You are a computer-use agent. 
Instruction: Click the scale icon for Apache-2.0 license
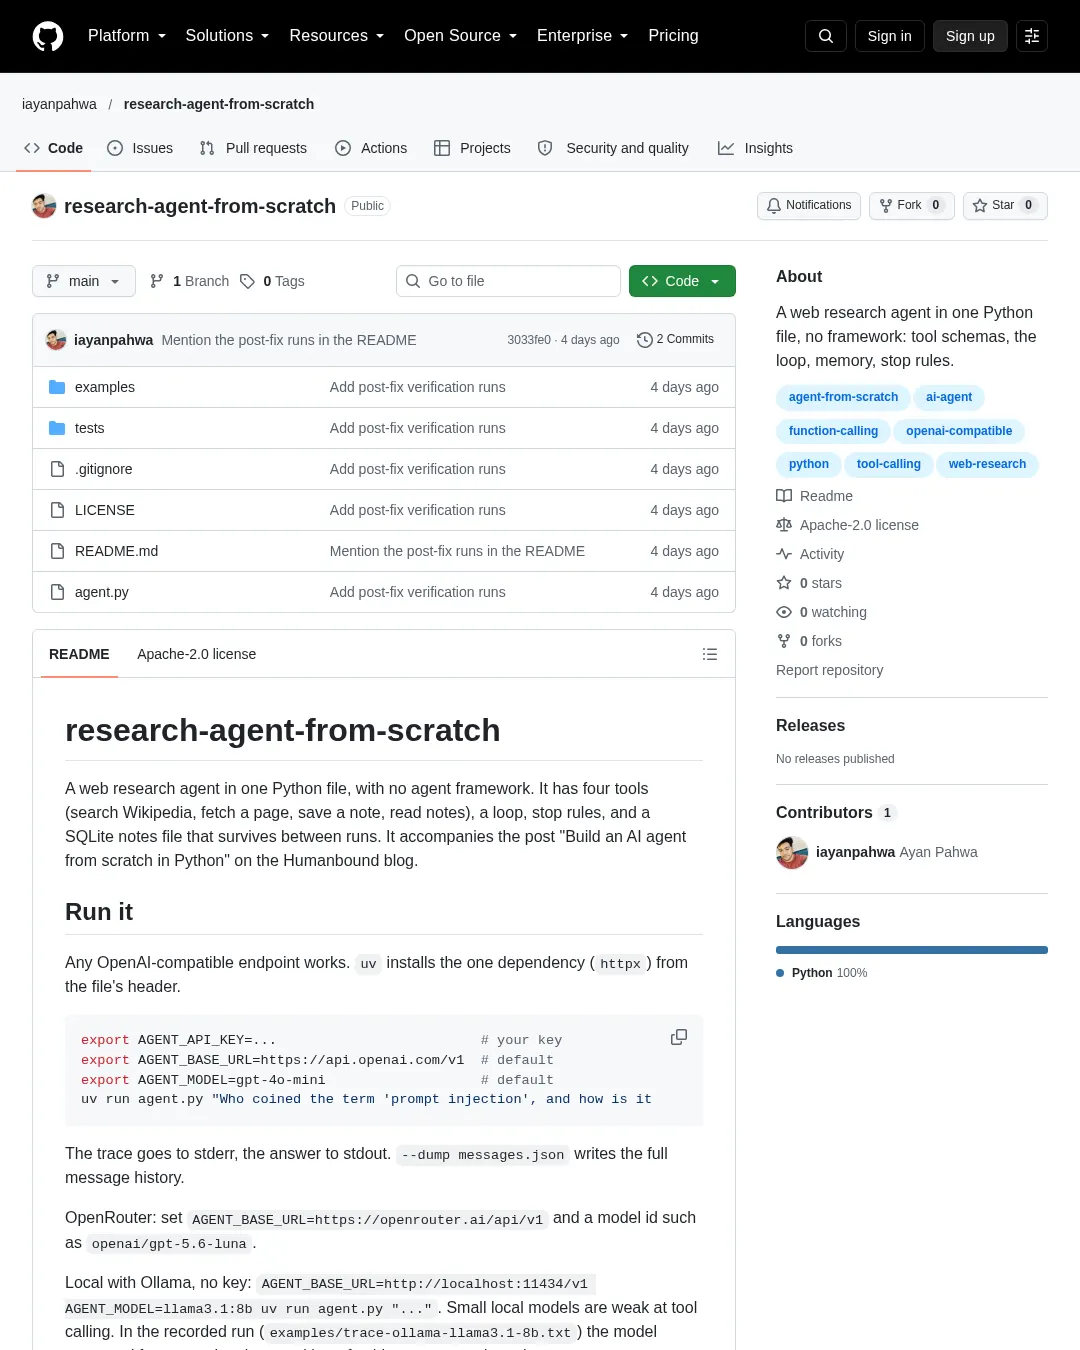coord(784,525)
